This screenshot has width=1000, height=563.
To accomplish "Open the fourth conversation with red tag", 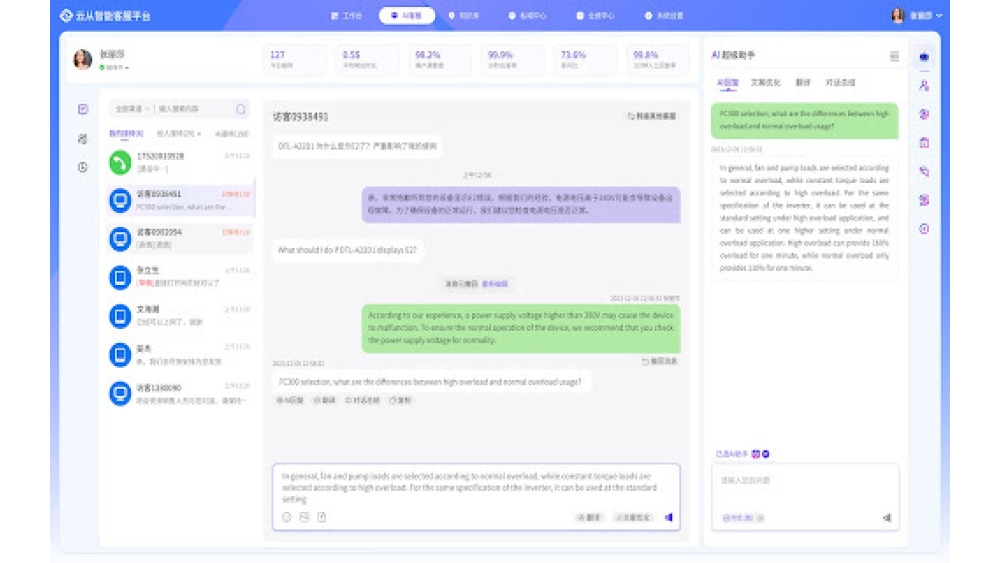I will click(x=180, y=277).
